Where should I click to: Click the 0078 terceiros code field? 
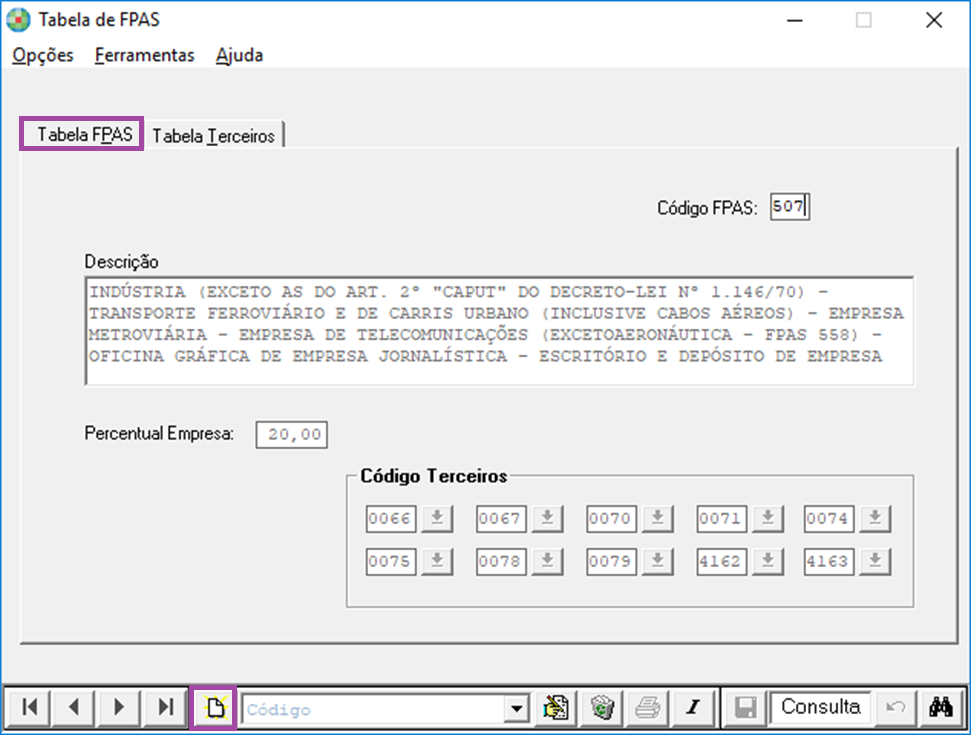point(501,562)
